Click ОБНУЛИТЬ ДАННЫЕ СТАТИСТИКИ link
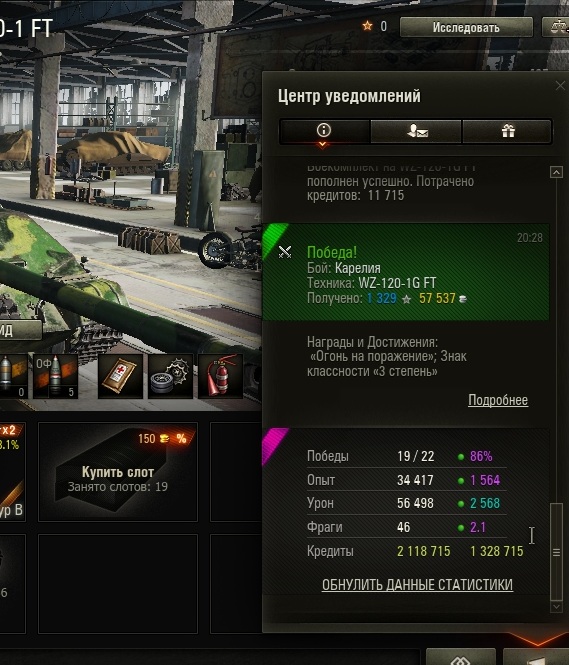 pos(417,585)
